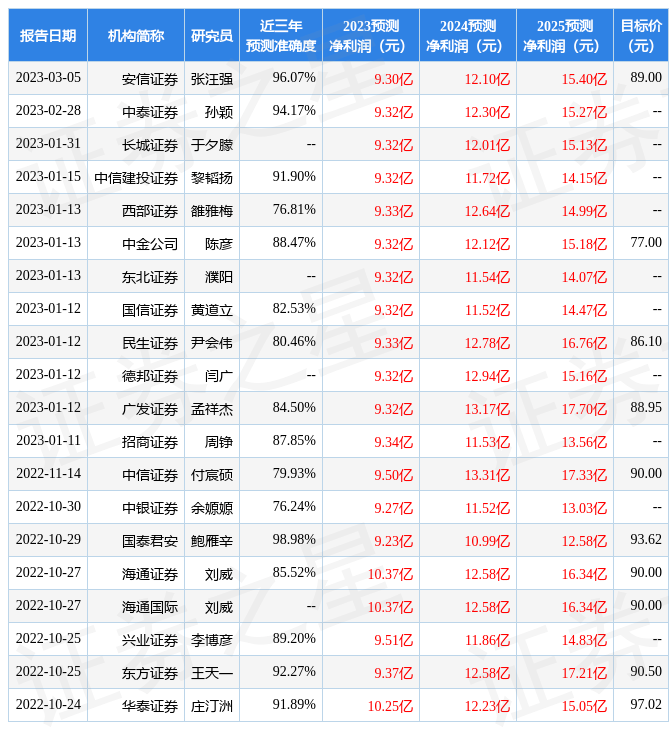This screenshot has height=730, width=669.
Task: Click the date 2022-10-24
Action: click(x=48, y=705)
